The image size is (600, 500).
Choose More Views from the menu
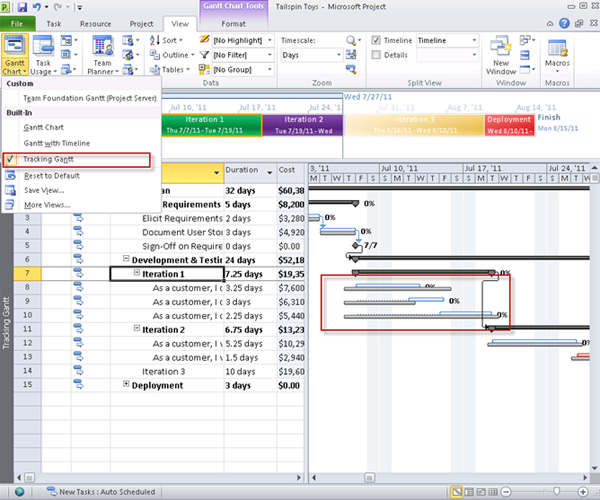(x=46, y=204)
